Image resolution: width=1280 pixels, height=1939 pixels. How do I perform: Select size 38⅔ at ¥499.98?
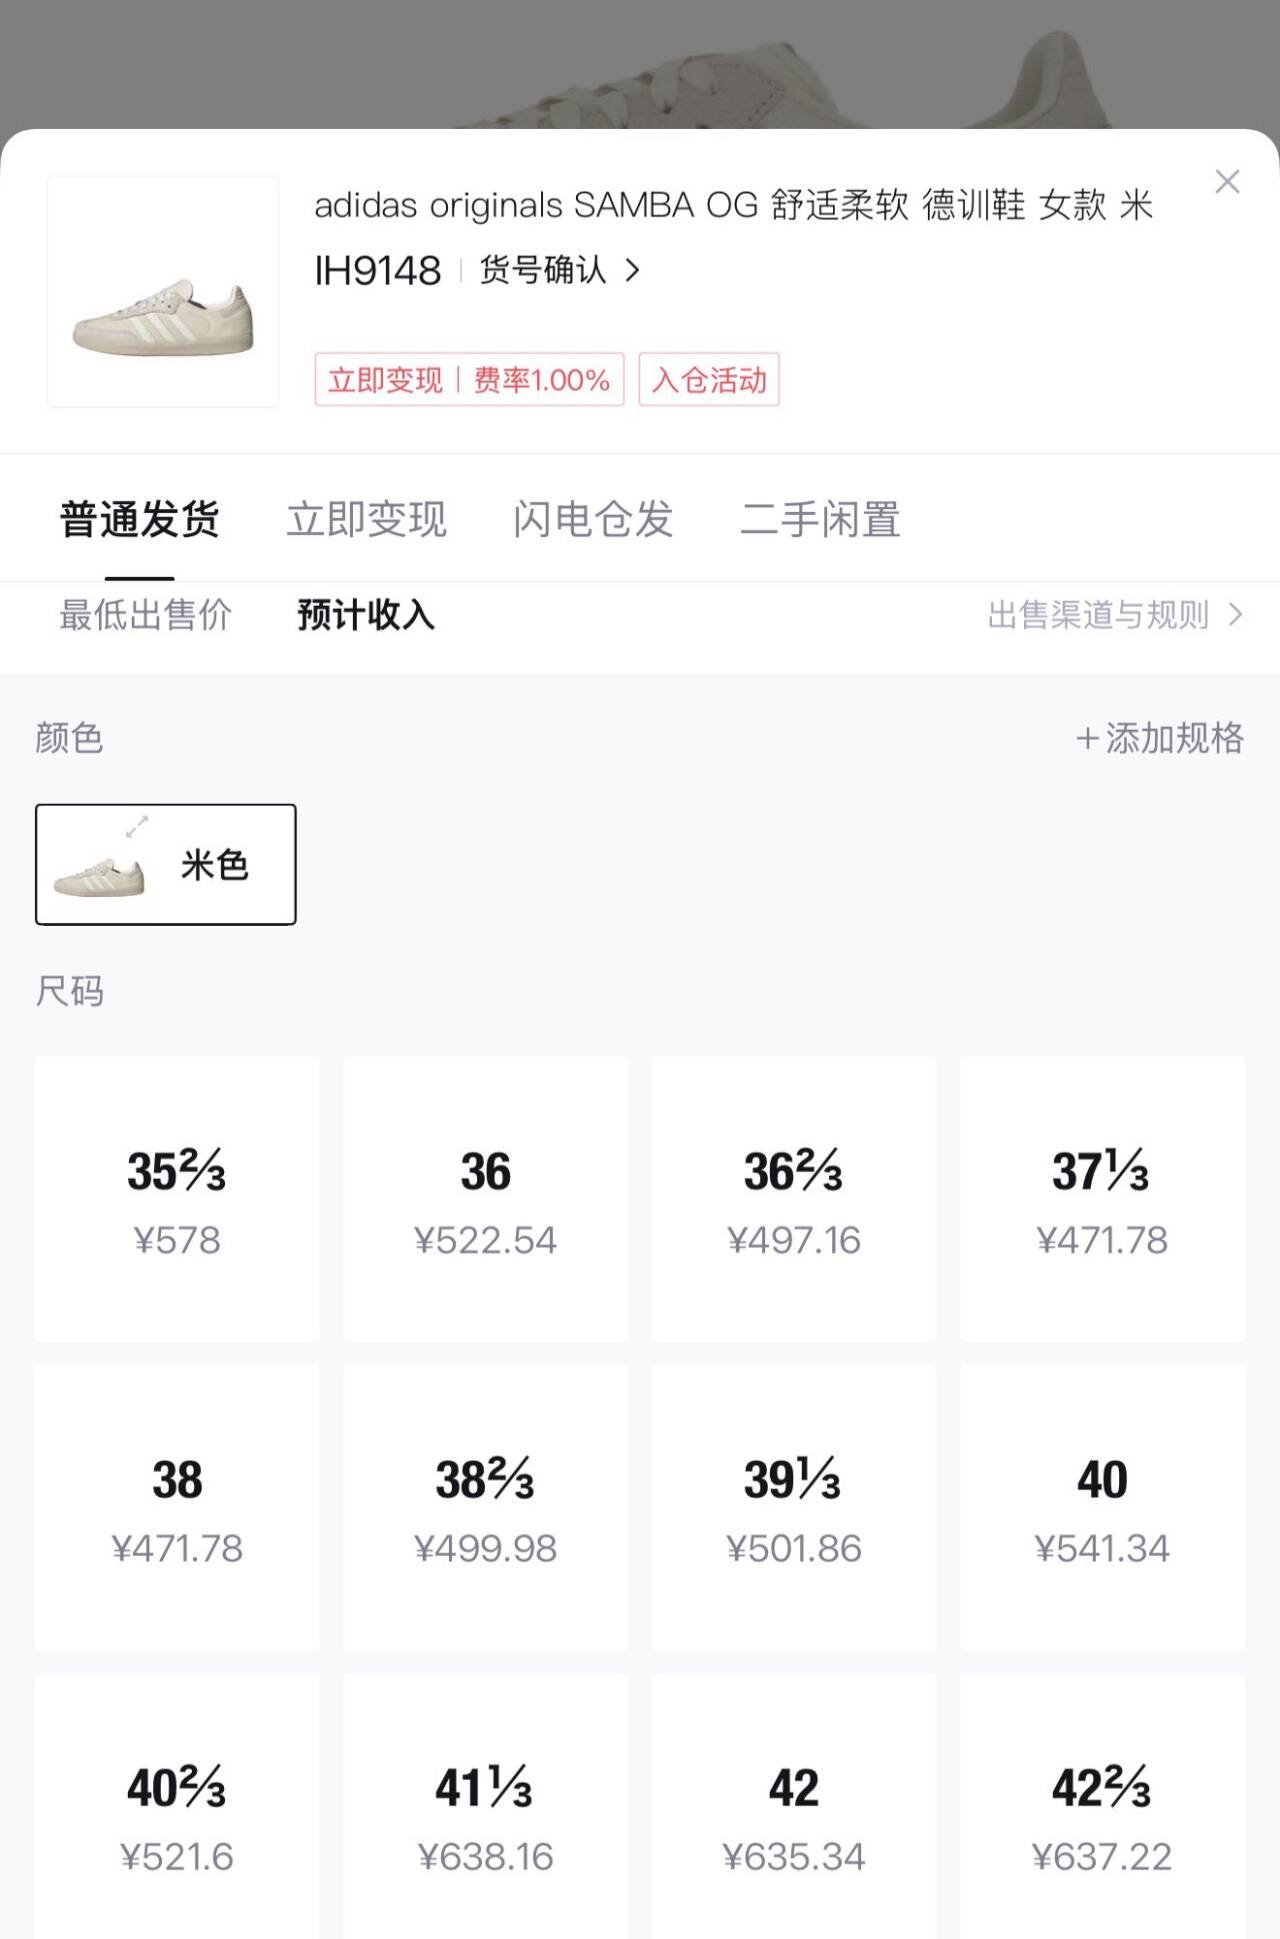pos(486,1507)
